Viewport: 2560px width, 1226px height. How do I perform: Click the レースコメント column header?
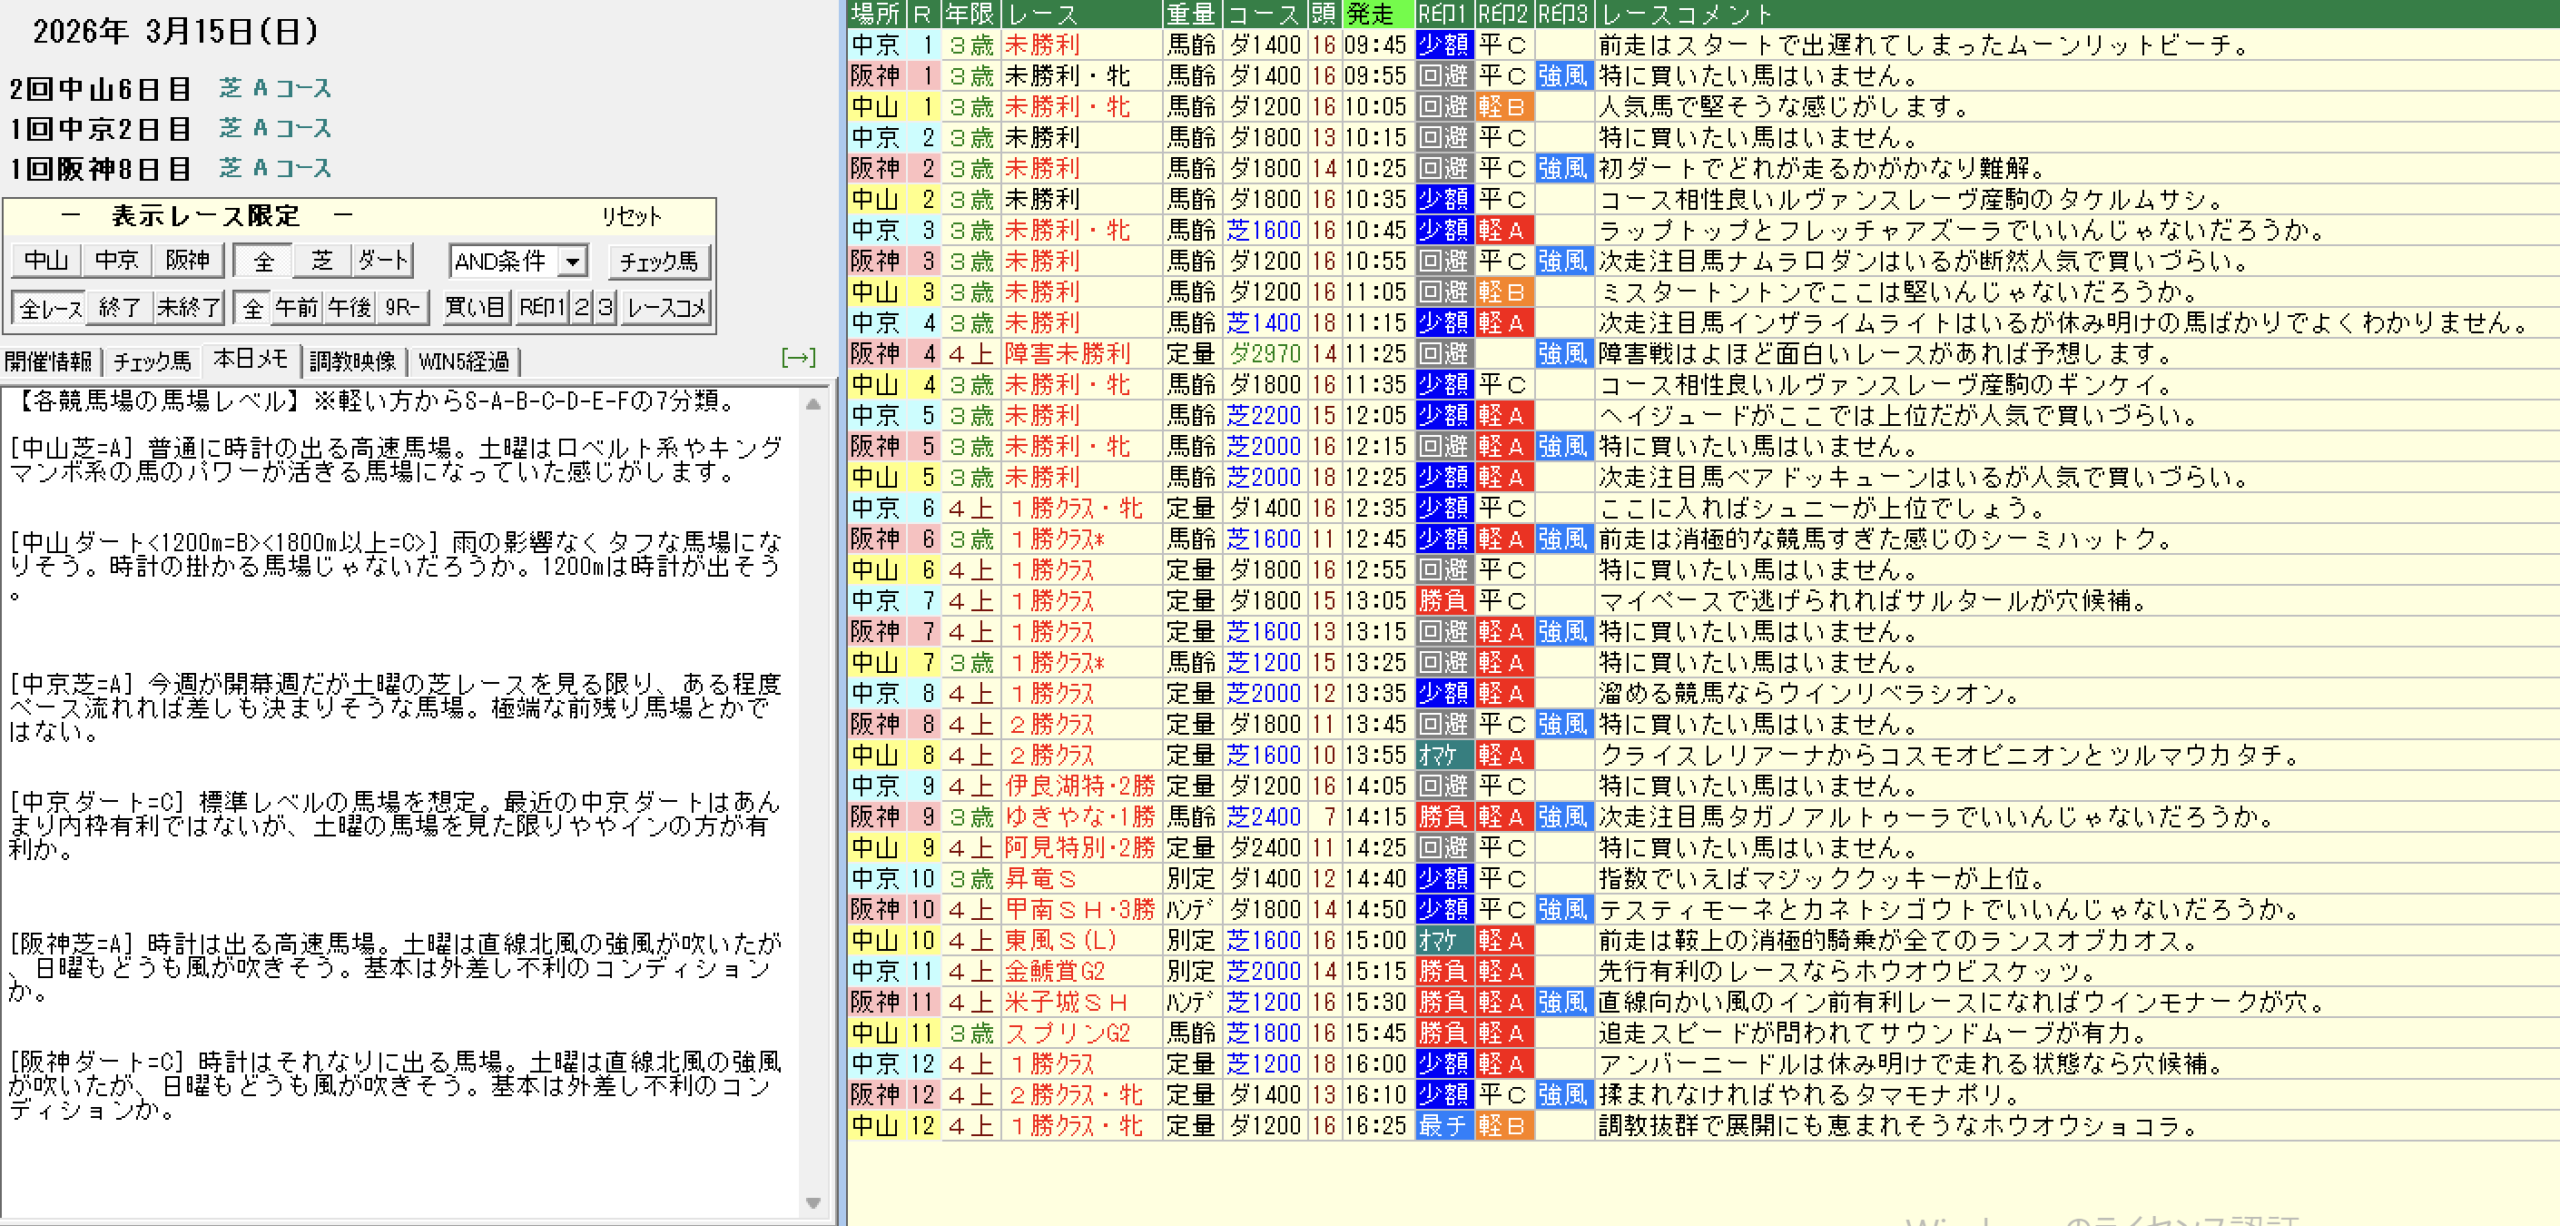pyautogui.click(x=1685, y=14)
